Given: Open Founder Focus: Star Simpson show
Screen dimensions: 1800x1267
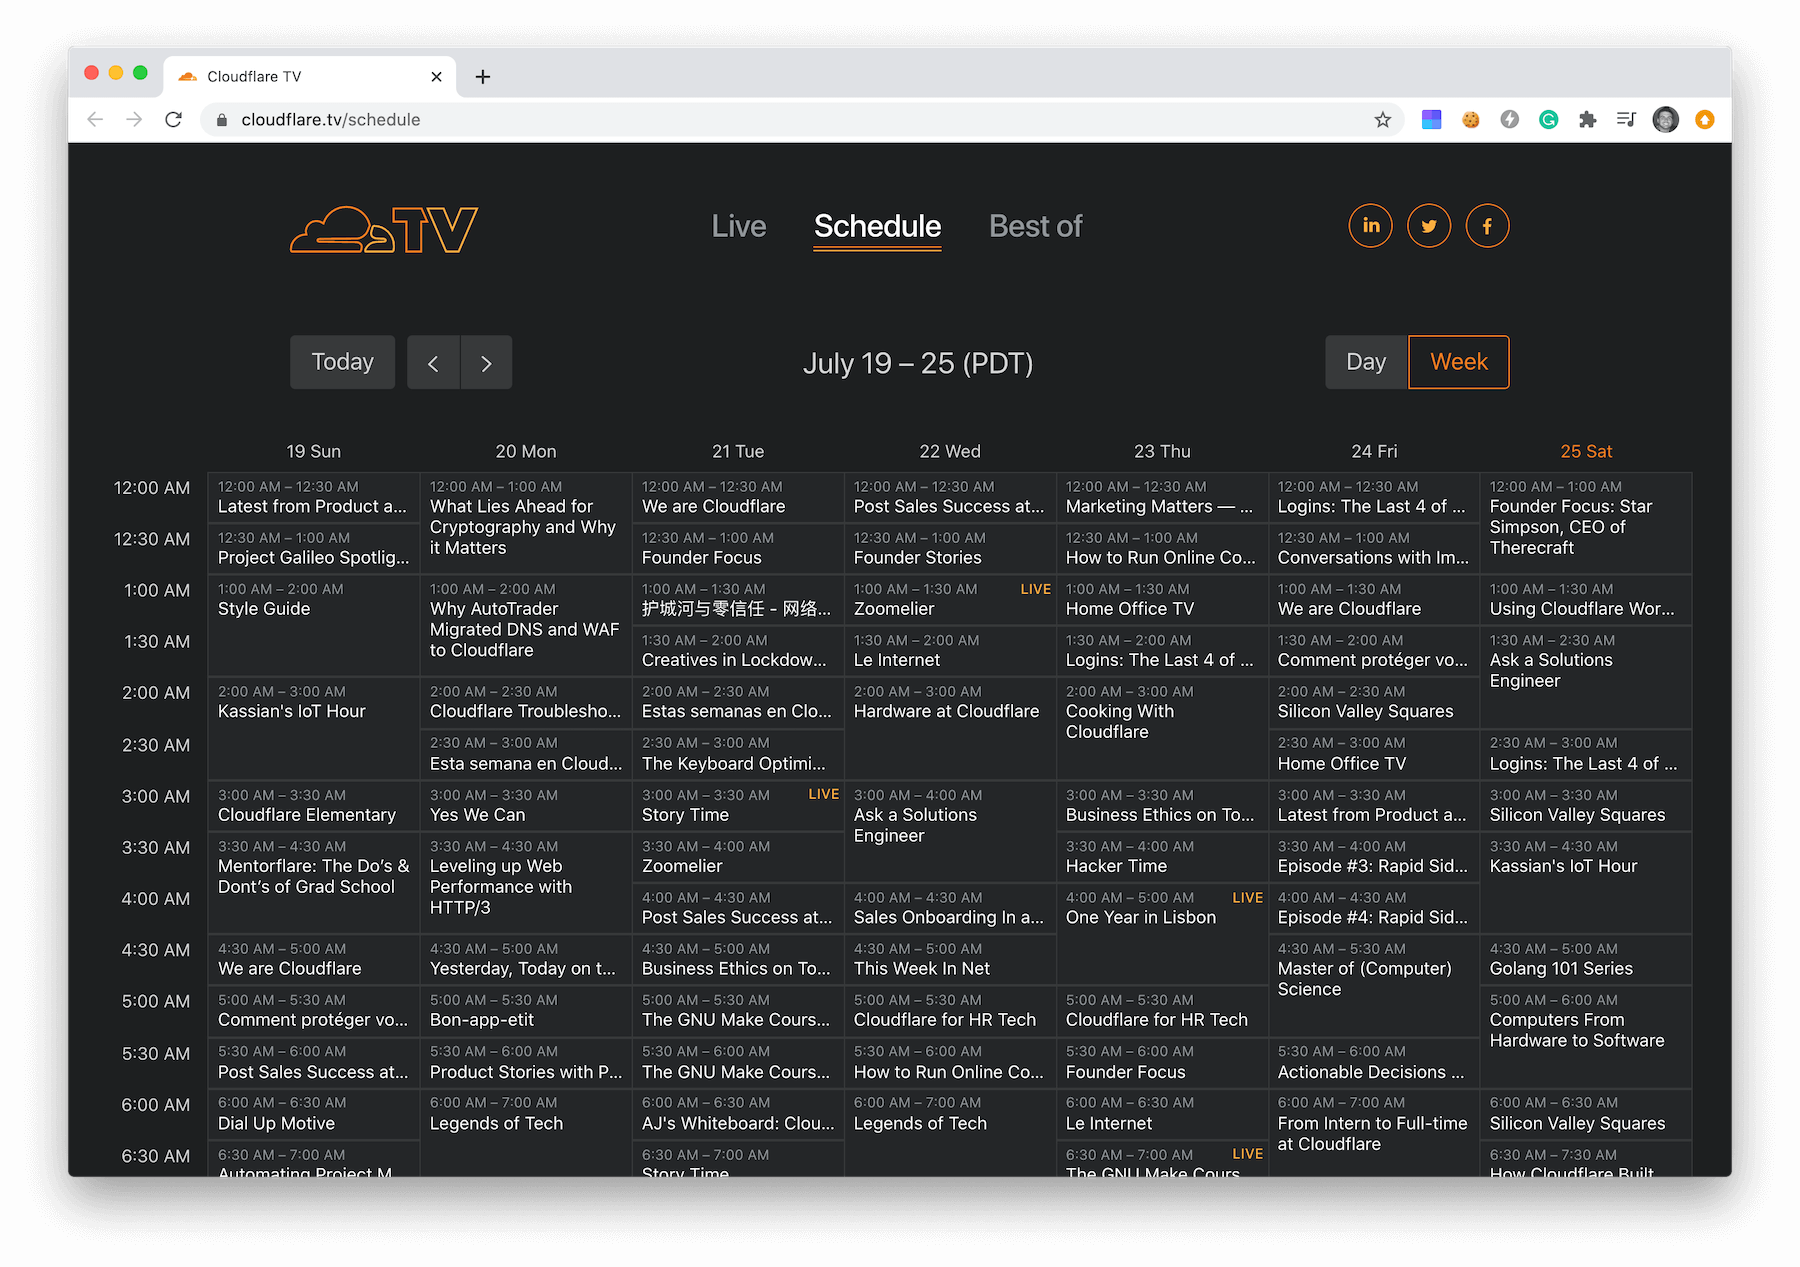Looking at the screenshot, I should click(1586, 523).
